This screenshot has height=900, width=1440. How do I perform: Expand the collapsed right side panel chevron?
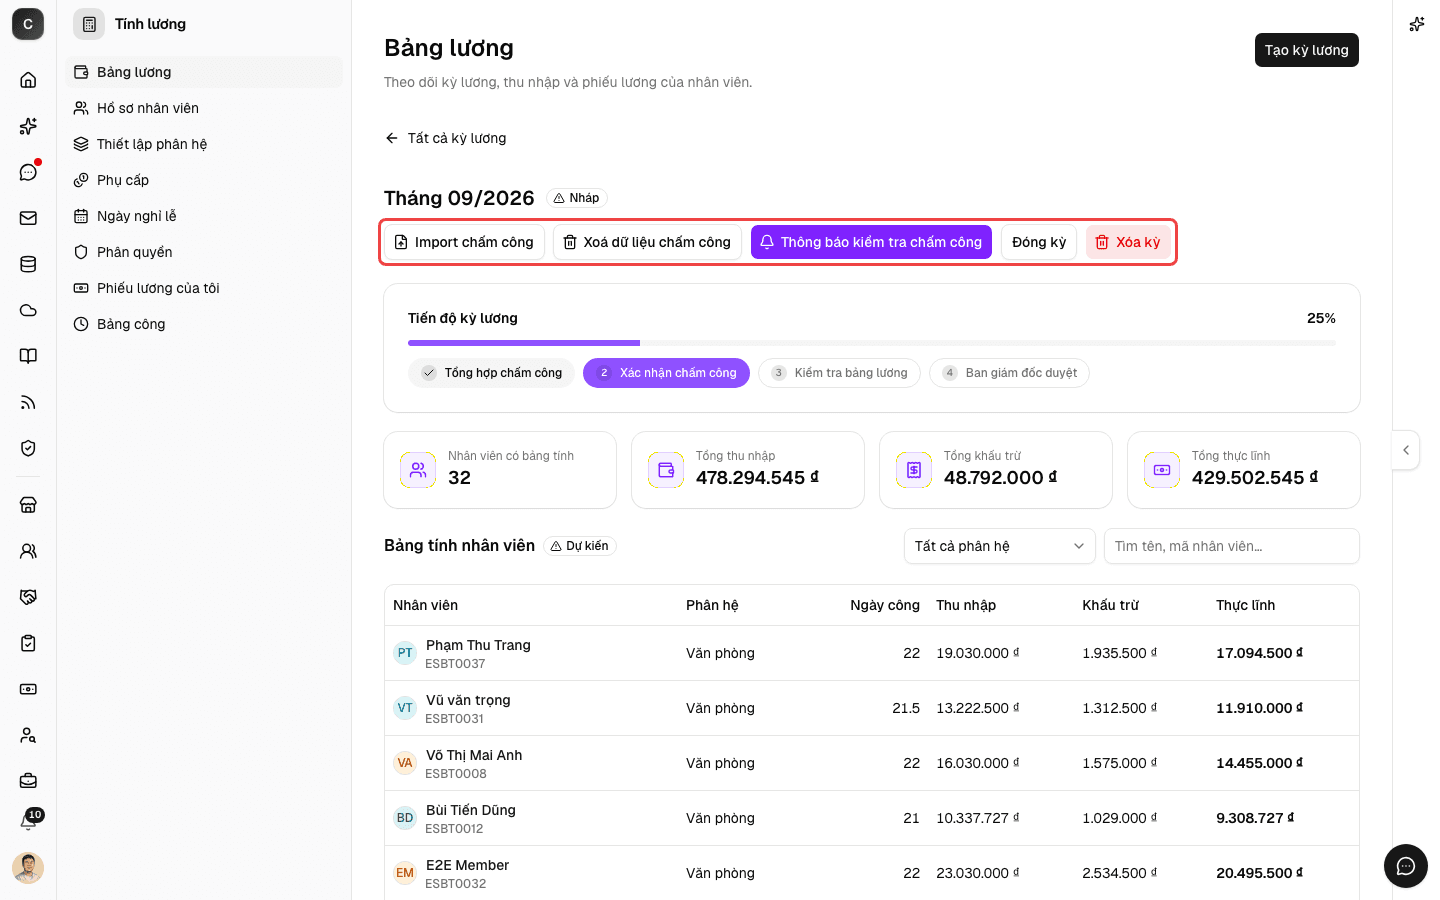click(x=1406, y=450)
